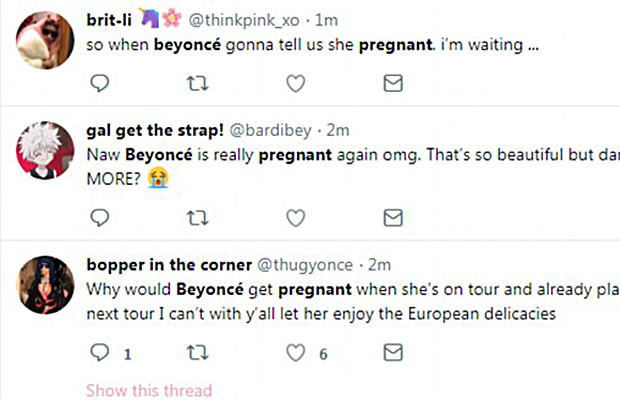Like the tweet by @bardibey
Screen dimensions: 620x400
pos(295,218)
